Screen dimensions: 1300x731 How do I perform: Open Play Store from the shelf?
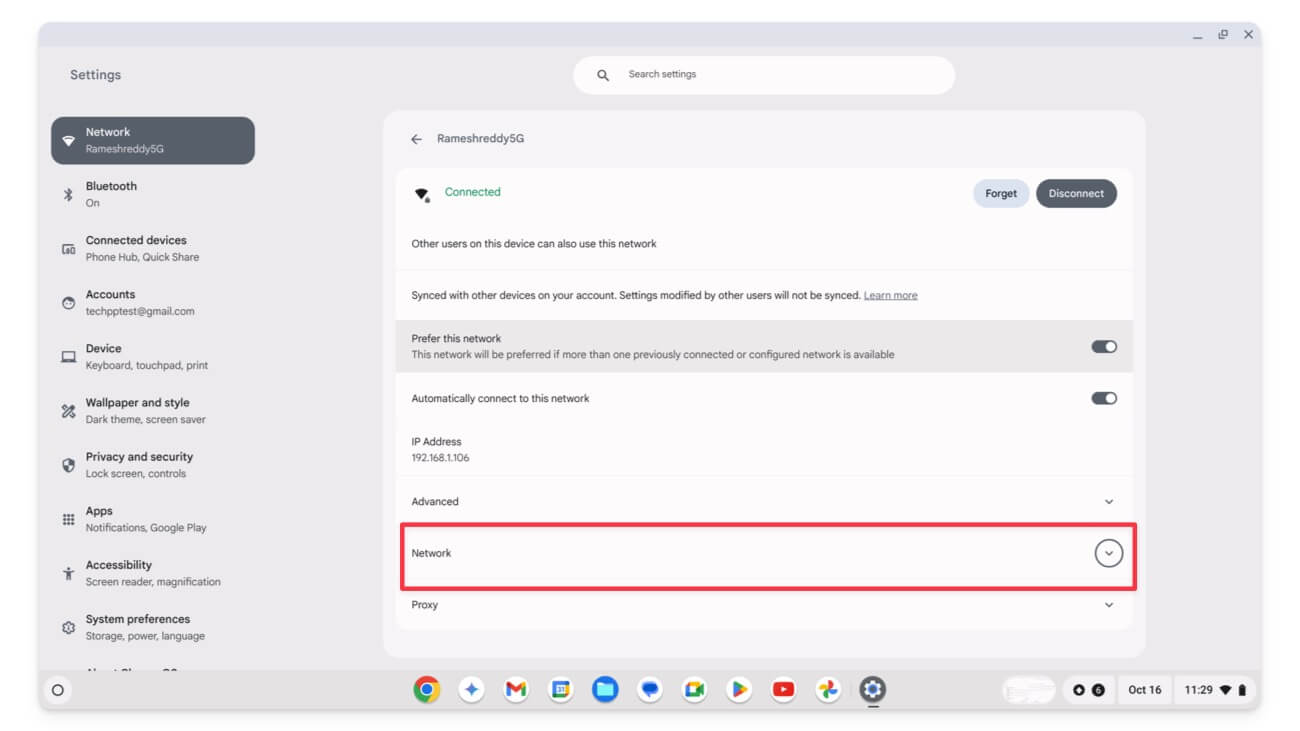739,689
